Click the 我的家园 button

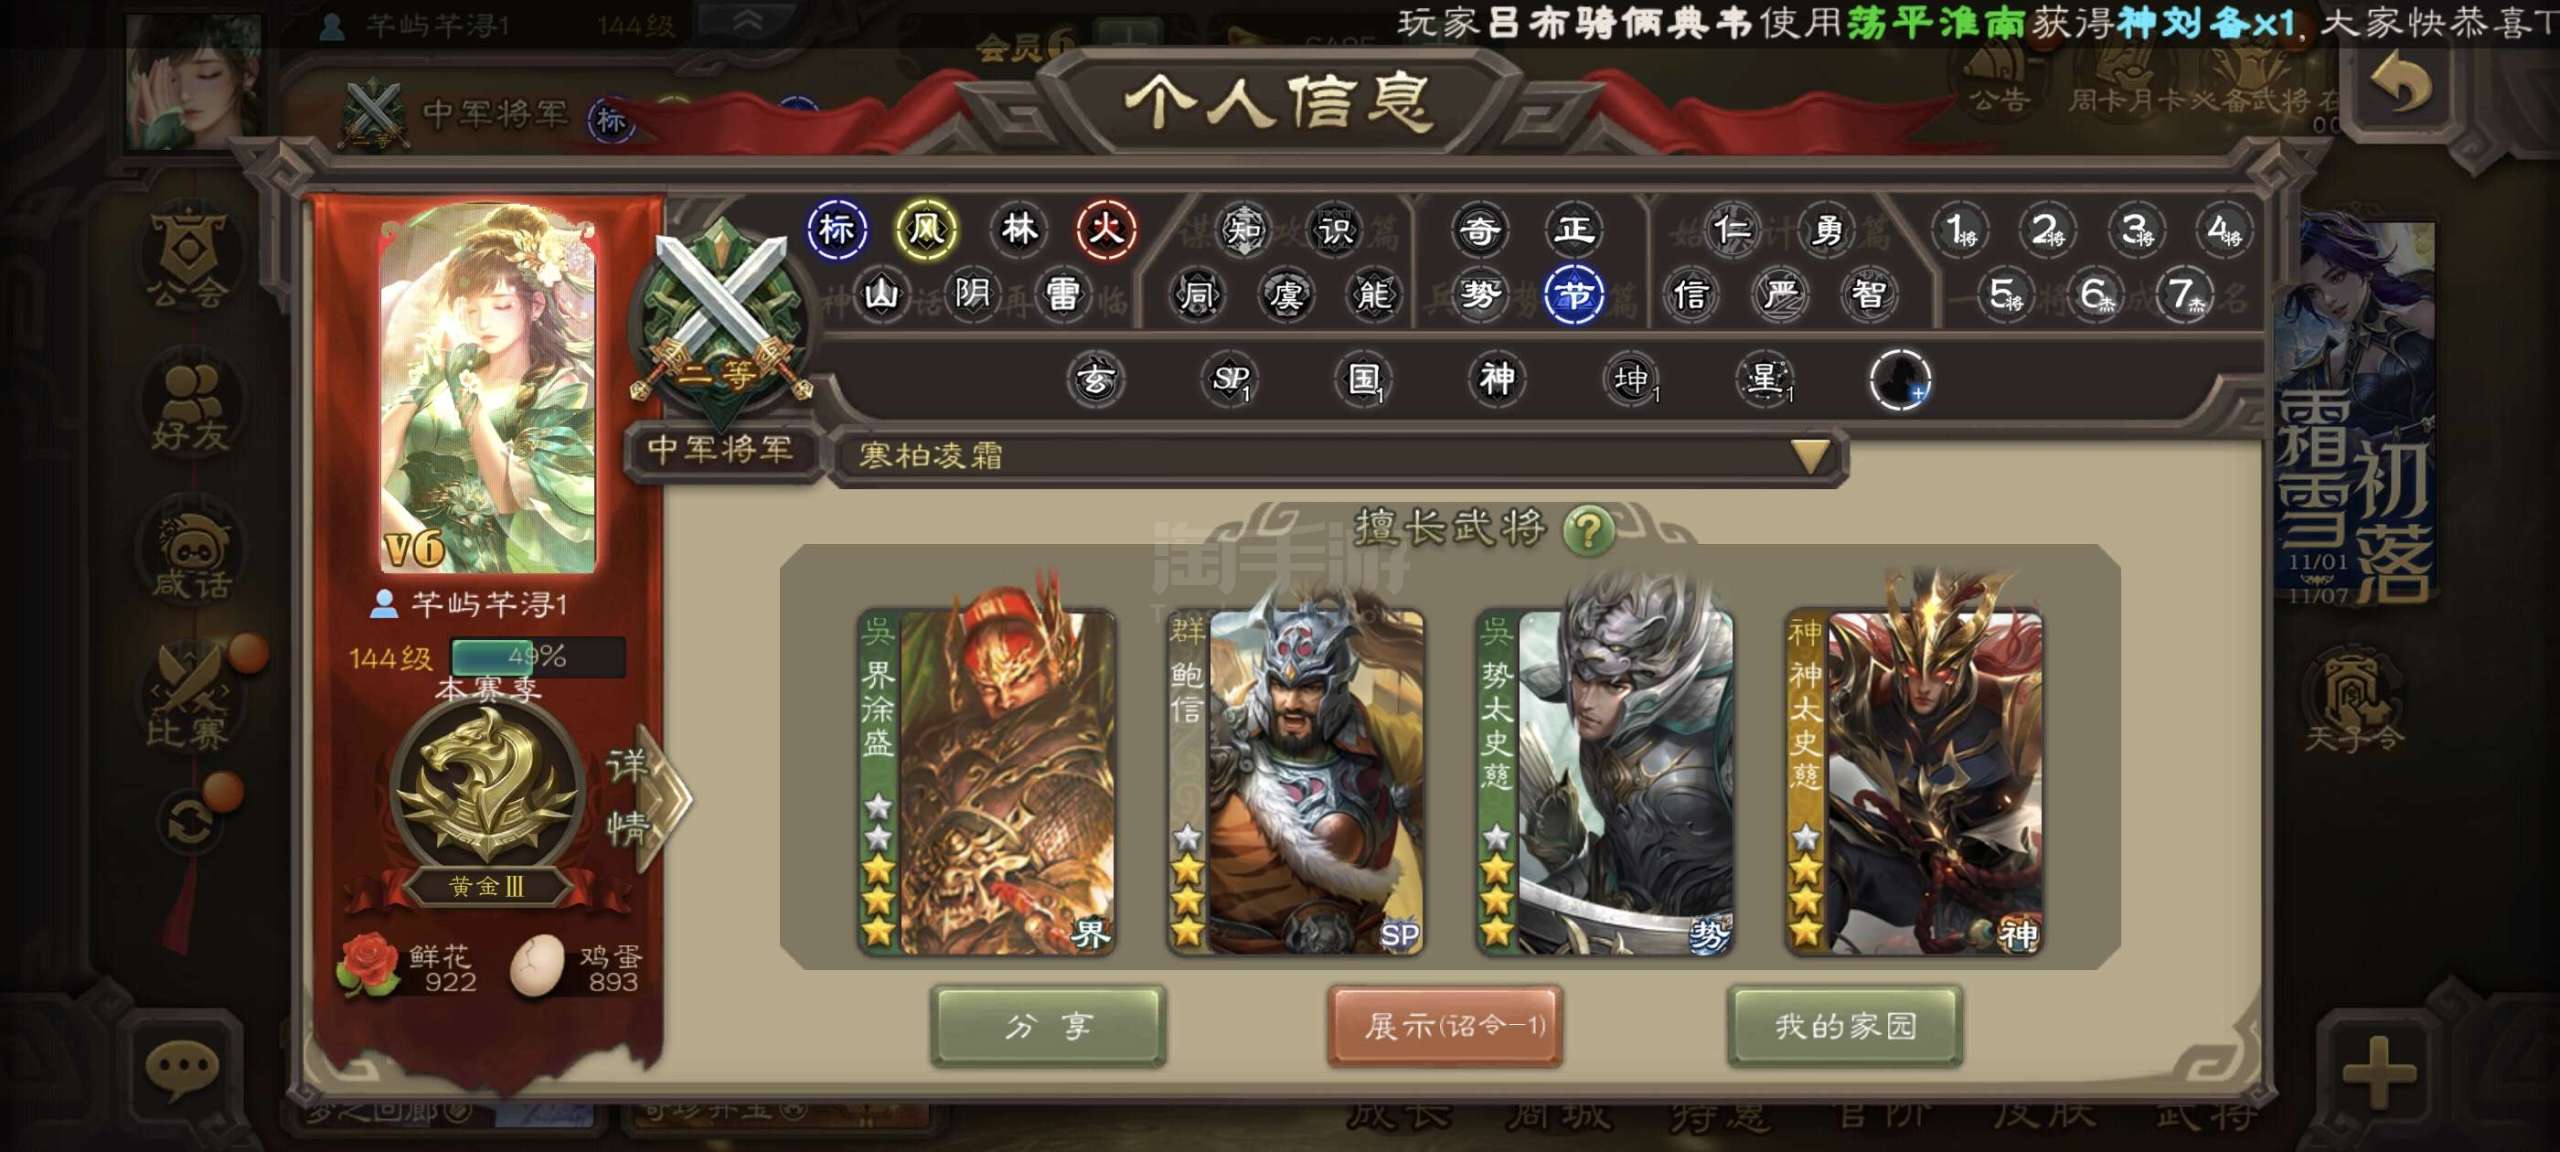pyautogui.click(x=1845, y=1026)
